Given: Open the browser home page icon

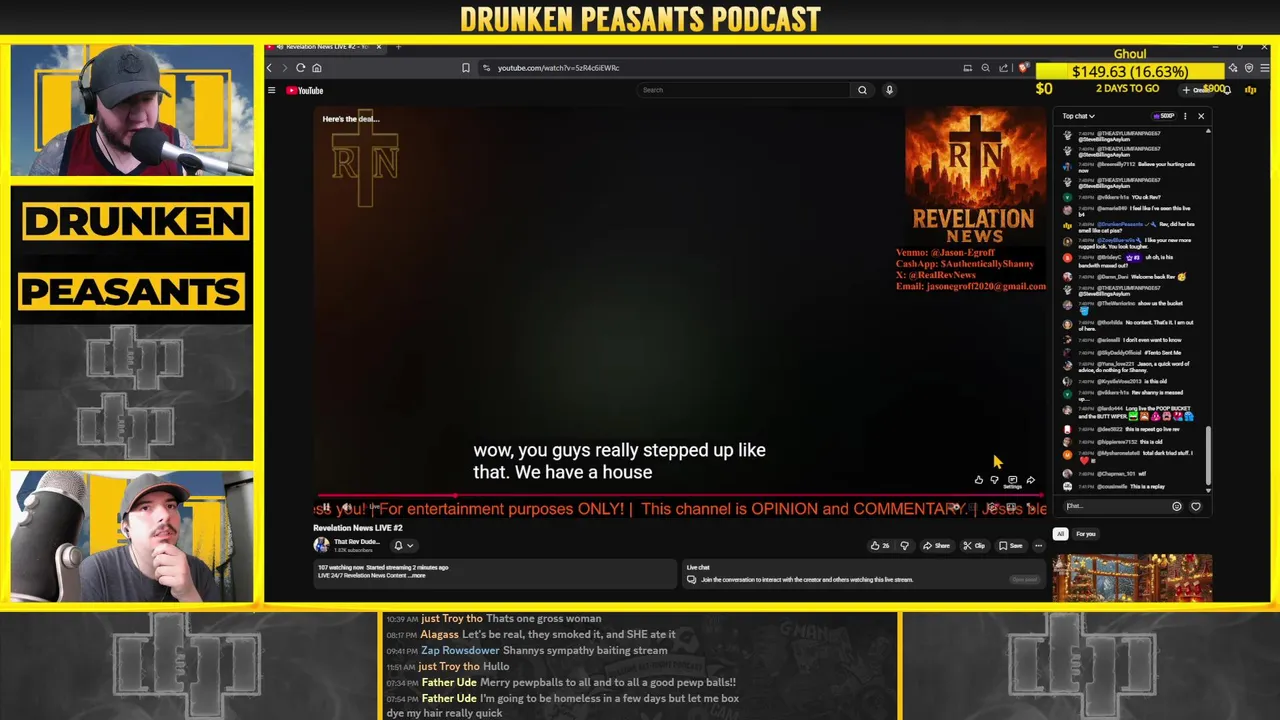Looking at the screenshot, I should pos(317,68).
